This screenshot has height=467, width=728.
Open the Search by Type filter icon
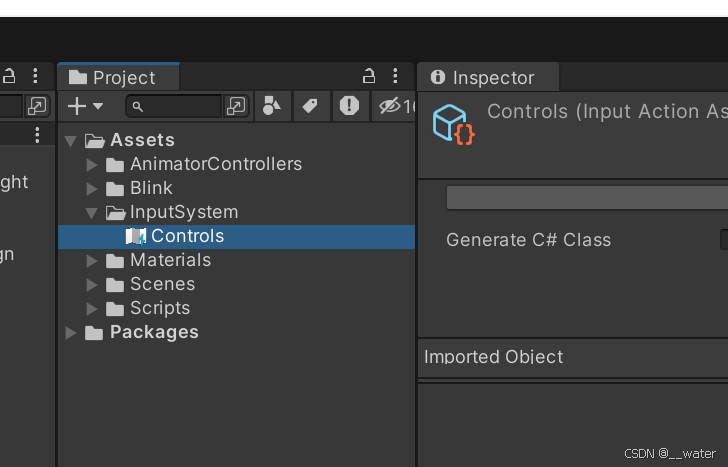coord(272,106)
